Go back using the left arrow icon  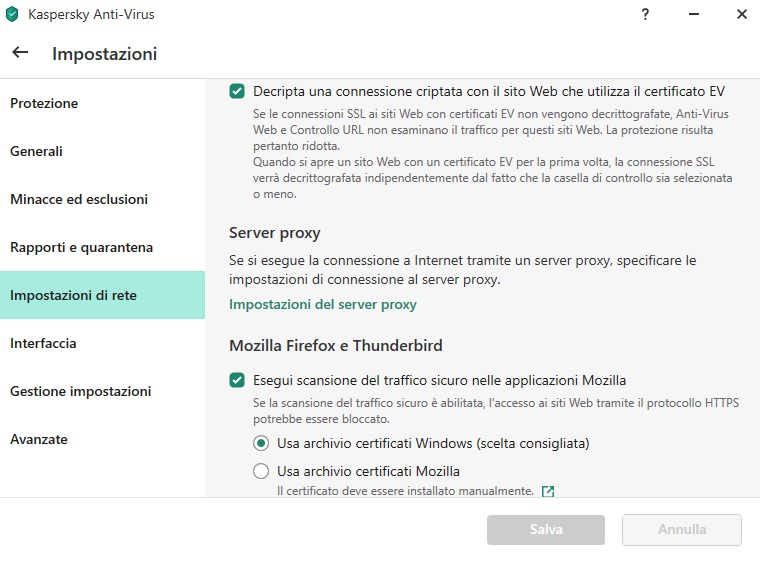[20, 52]
